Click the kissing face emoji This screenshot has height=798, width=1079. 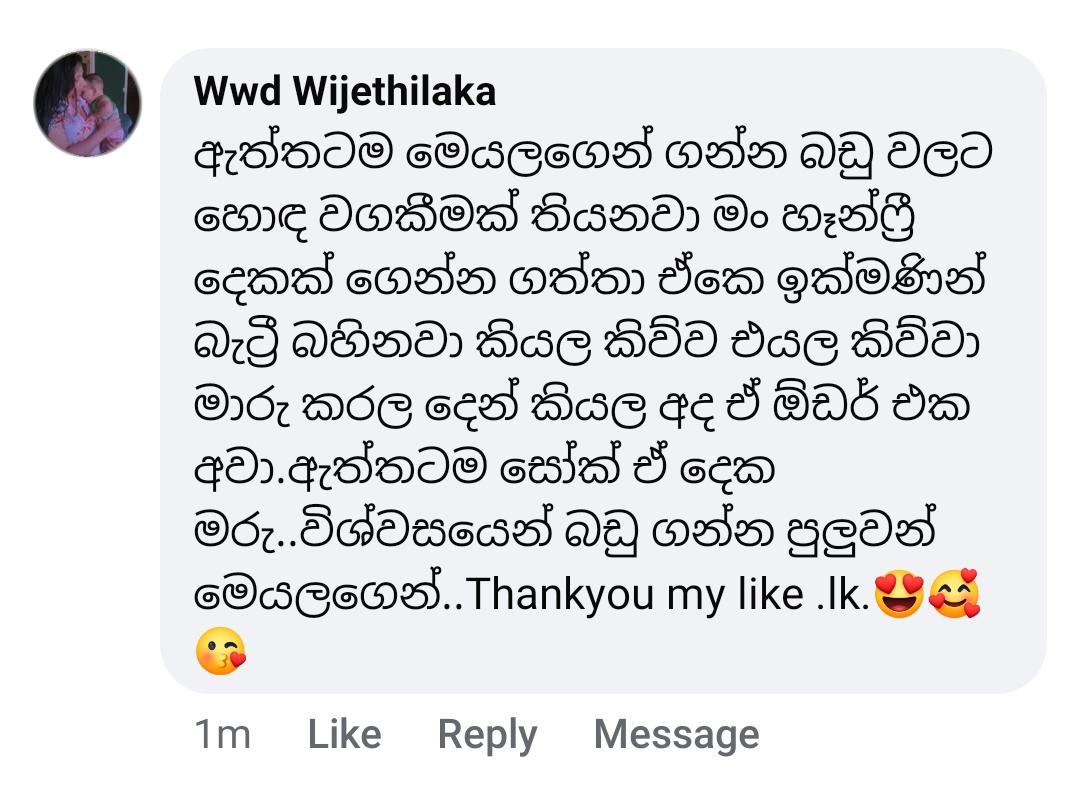[221, 652]
